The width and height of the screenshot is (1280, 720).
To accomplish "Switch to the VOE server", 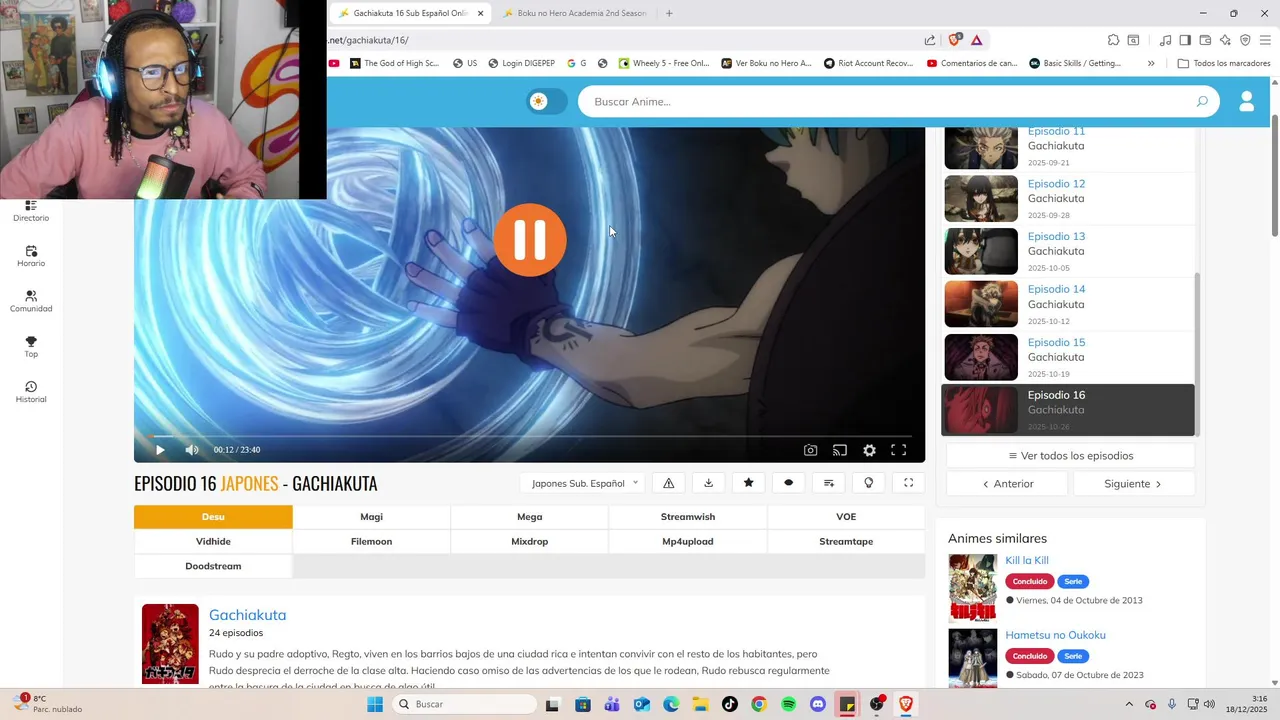I will coord(846,517).
